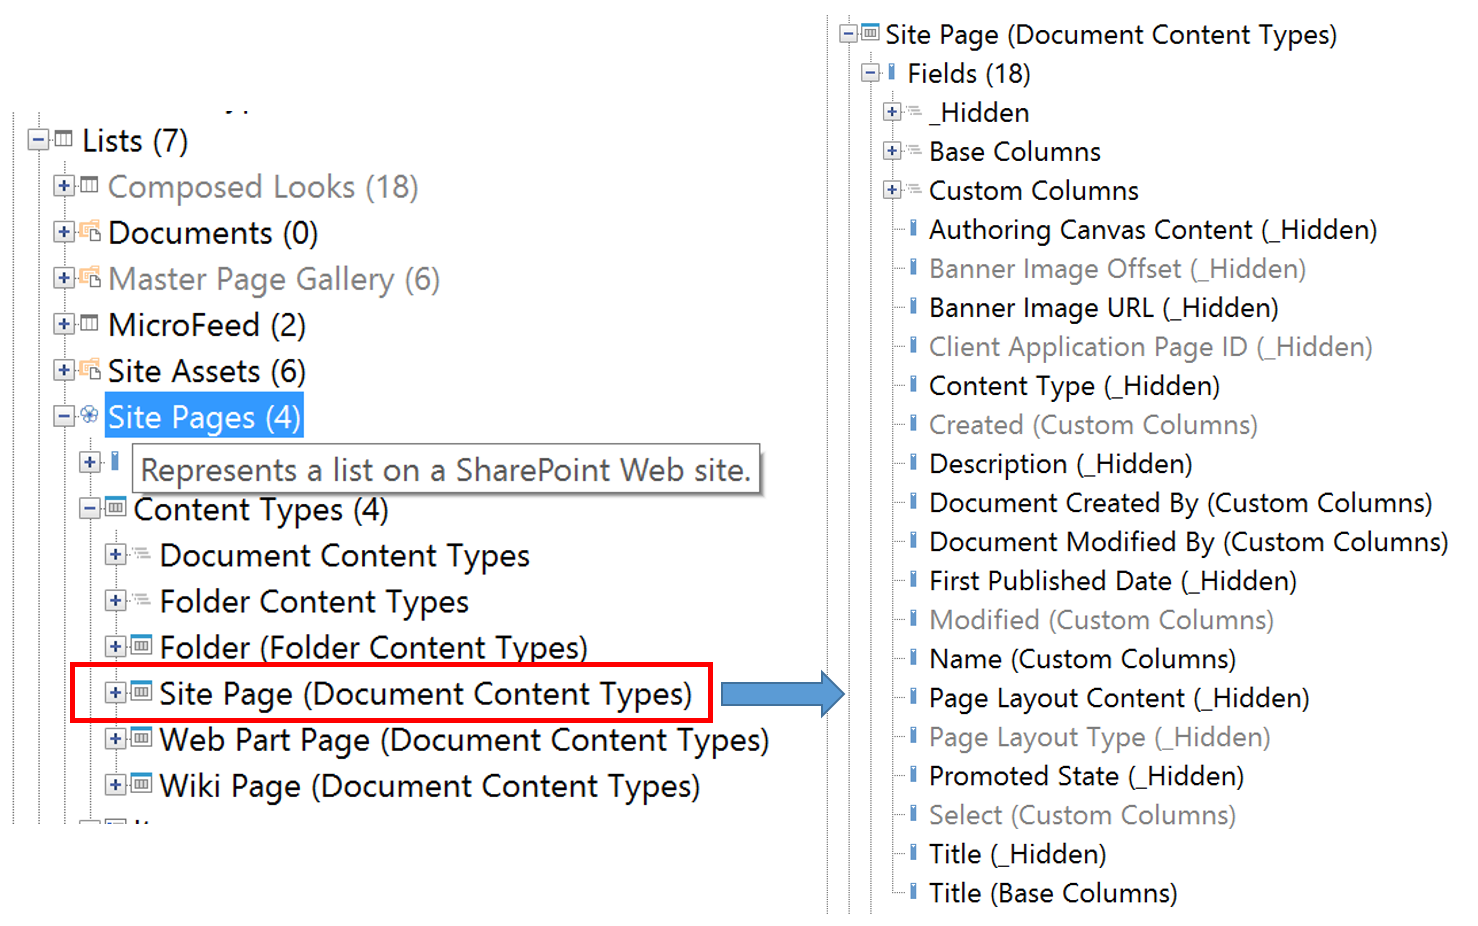Click the Wiki Page content type icon
This screenshot has width=1478, height=926.
(142, 784)
